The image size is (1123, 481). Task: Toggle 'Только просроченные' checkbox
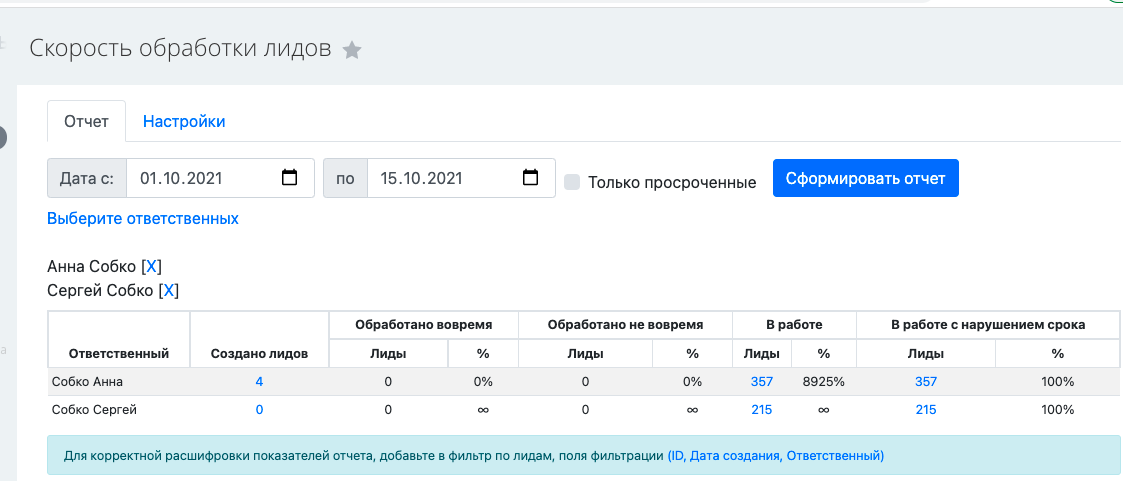(x=572, y=182)
